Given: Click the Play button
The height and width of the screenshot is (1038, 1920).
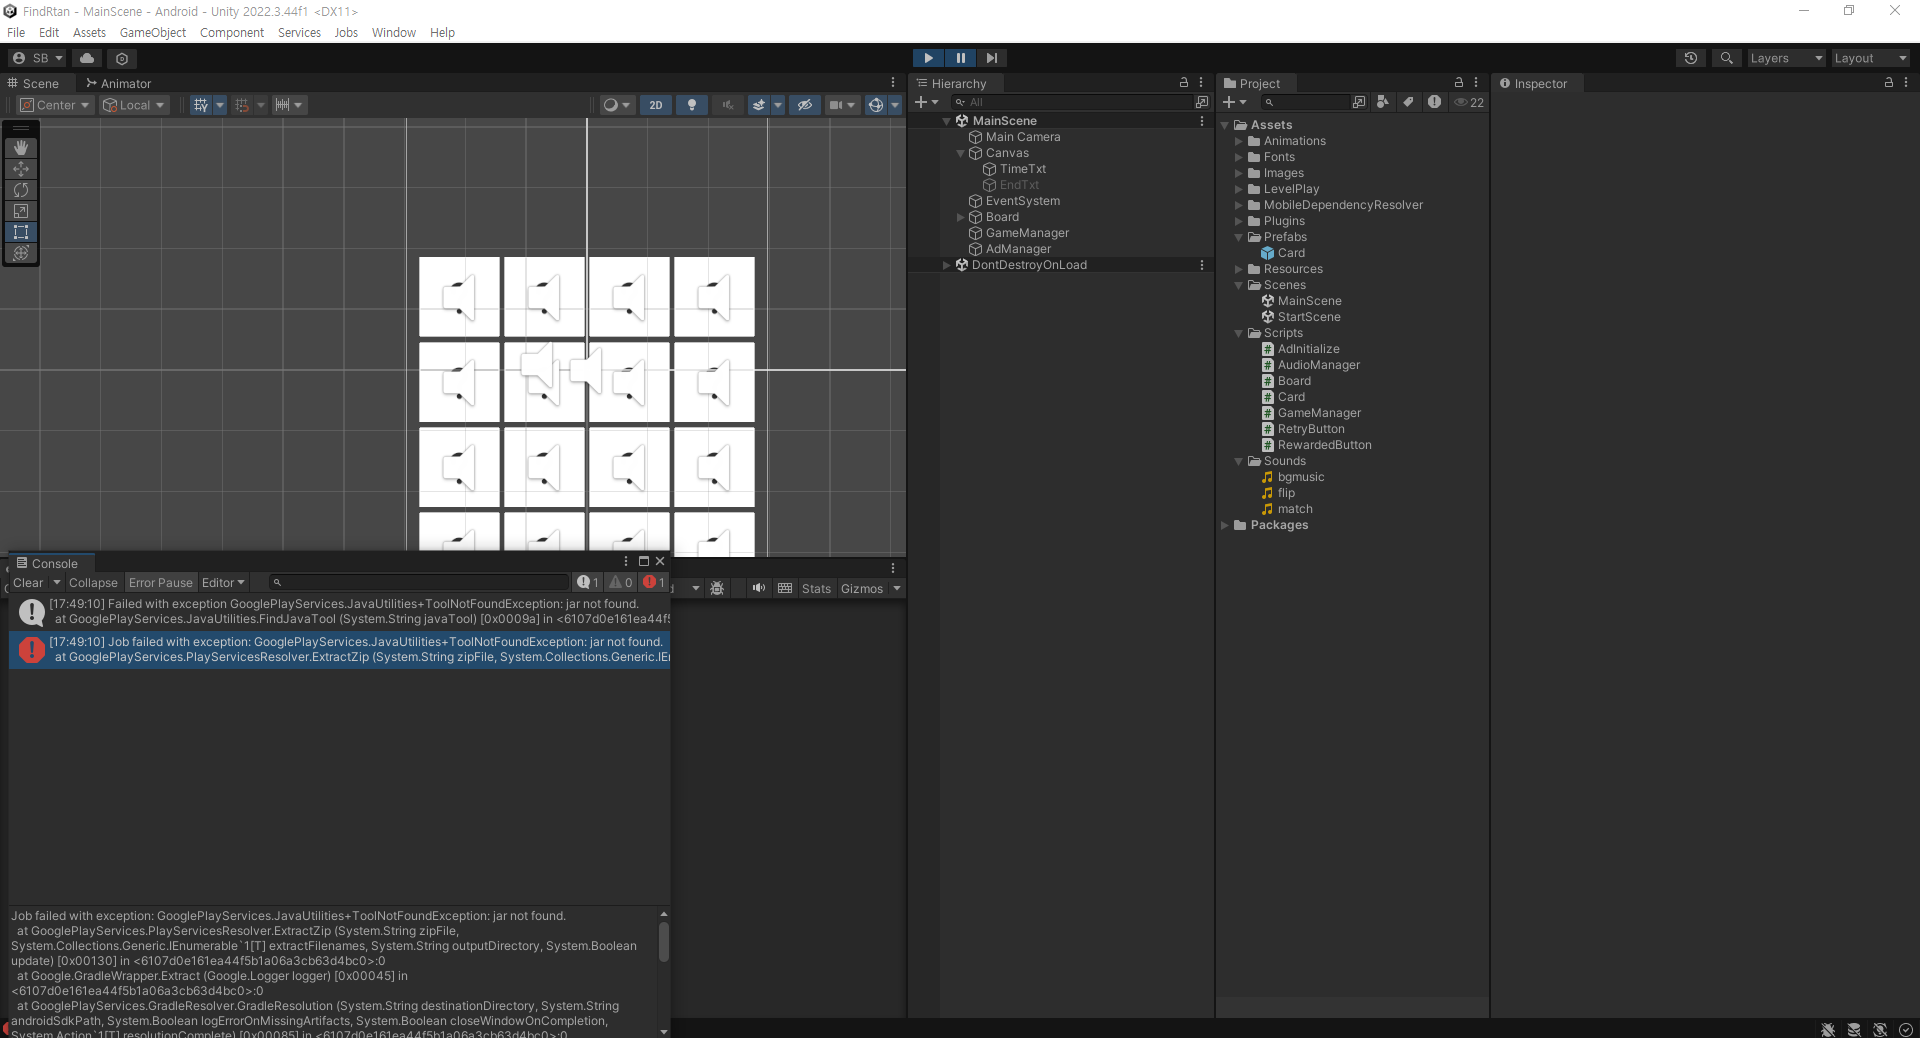Looking at the screenshot, I should [928, 58].
